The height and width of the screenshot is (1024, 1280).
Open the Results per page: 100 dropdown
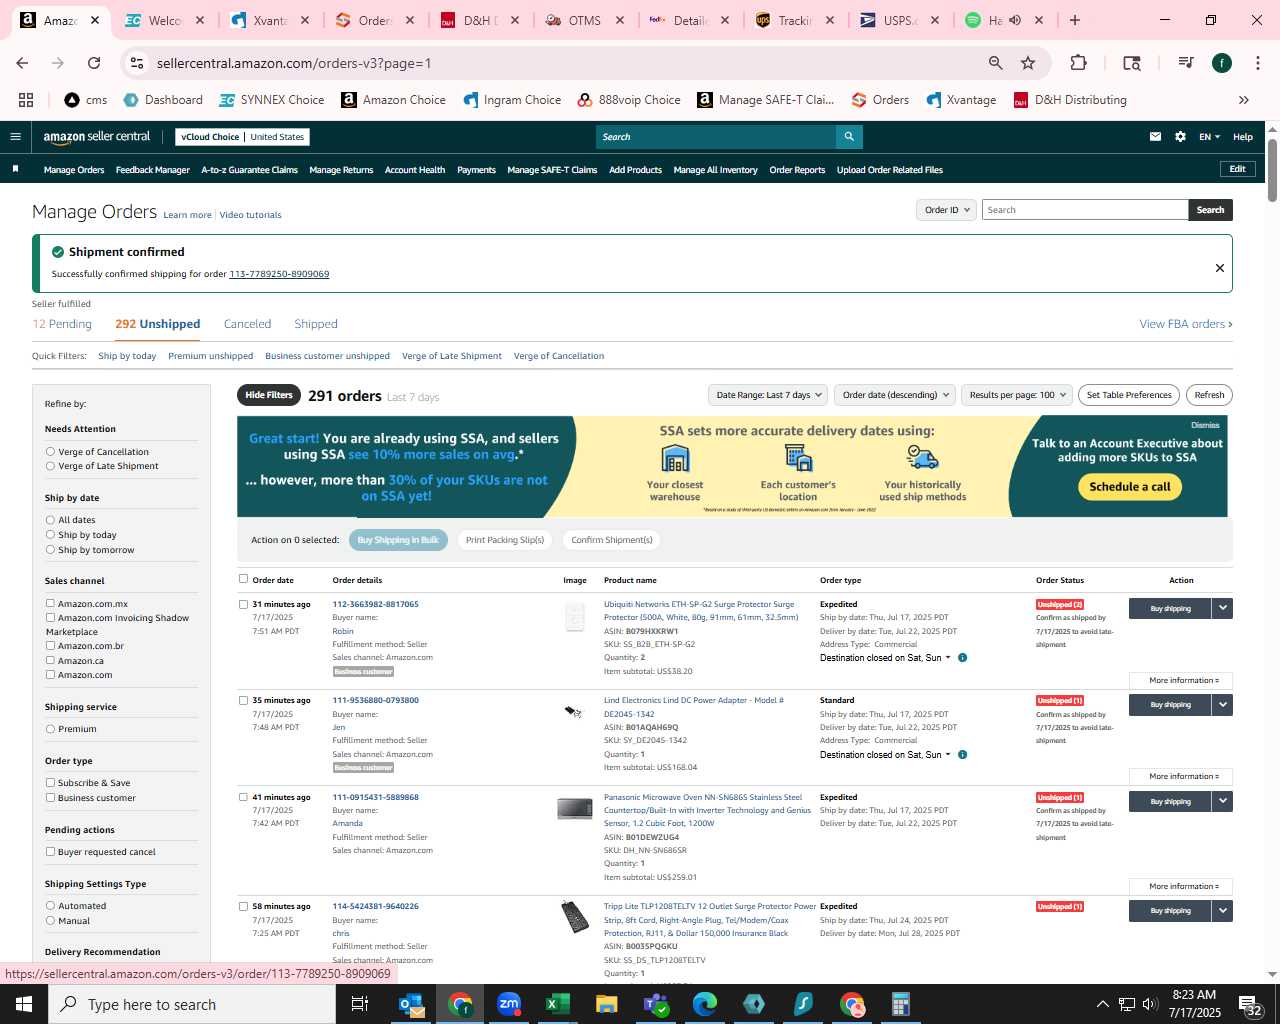tap(1016, 395)
